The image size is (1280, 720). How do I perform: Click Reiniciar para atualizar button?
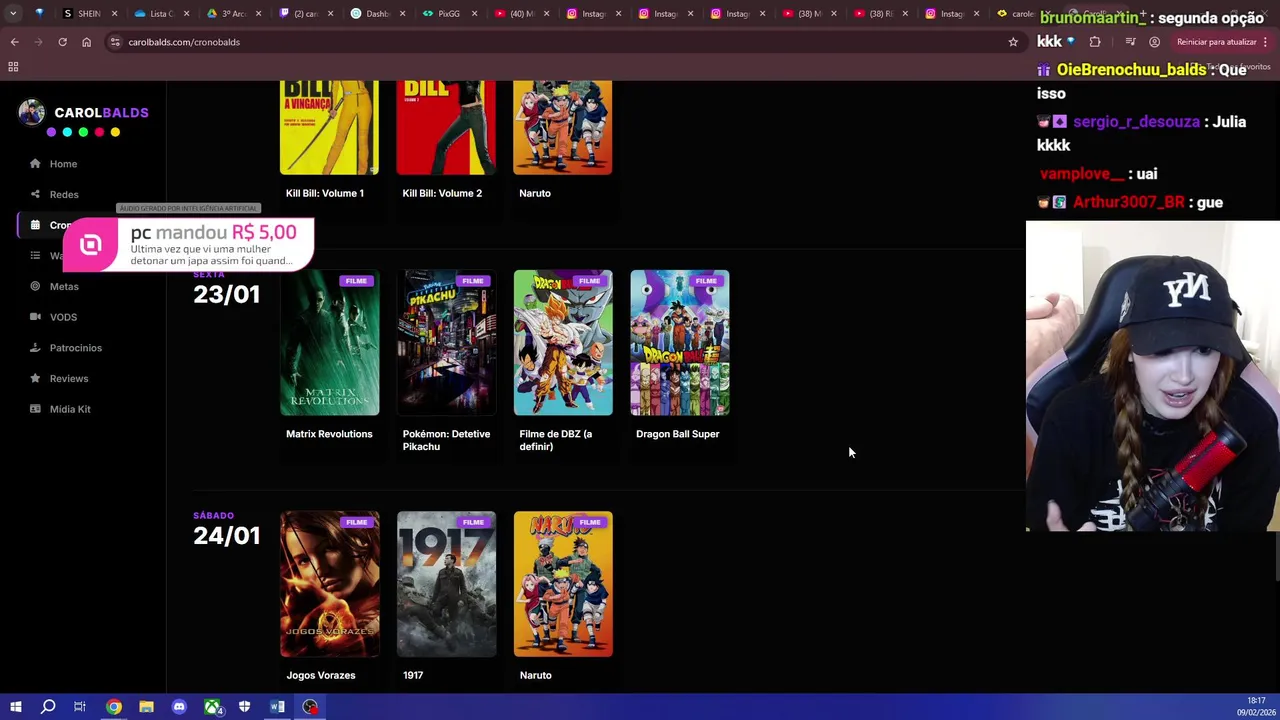[1217, 42]
